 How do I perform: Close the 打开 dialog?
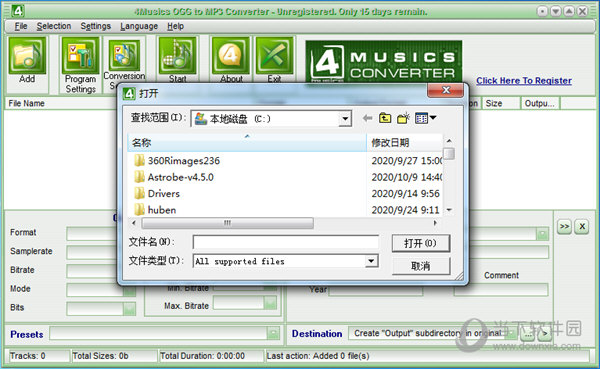(446, 90)
